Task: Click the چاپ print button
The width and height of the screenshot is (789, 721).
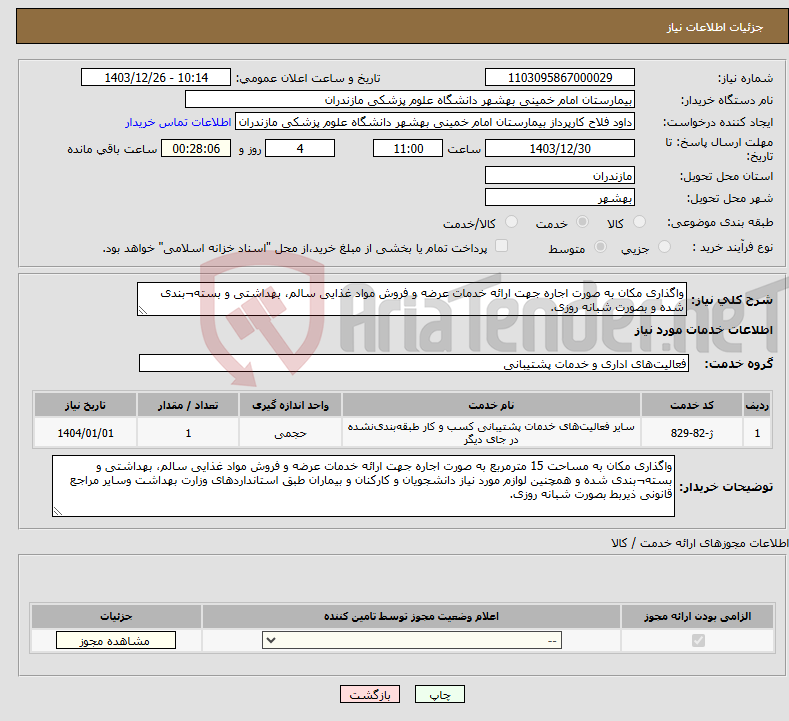Action: [439, 694]
